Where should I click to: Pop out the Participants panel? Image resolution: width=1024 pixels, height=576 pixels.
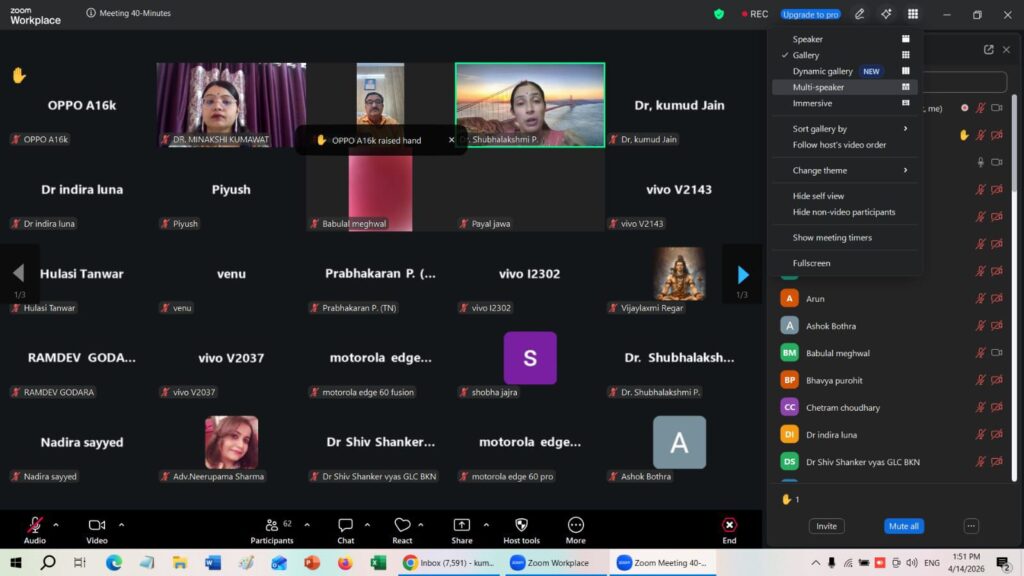point(988,50)
